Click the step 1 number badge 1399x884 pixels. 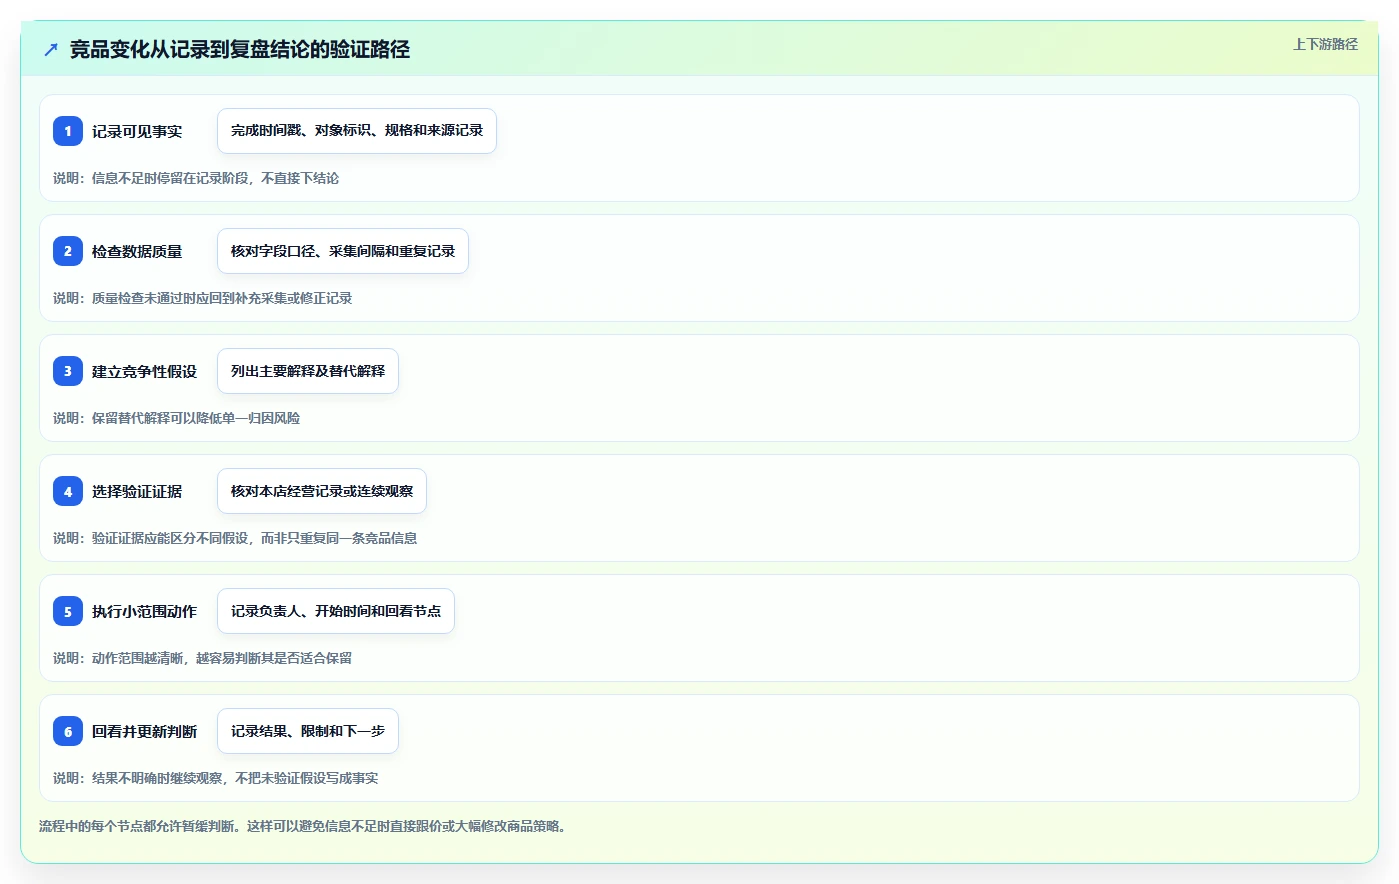click(68, 131)
